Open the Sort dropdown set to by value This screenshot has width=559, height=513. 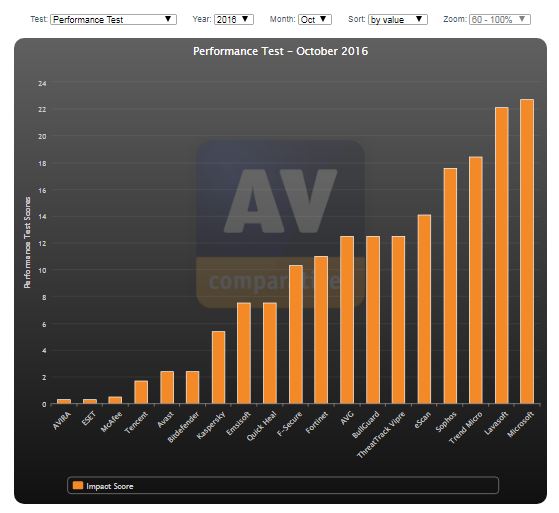(x=398, y=19)
